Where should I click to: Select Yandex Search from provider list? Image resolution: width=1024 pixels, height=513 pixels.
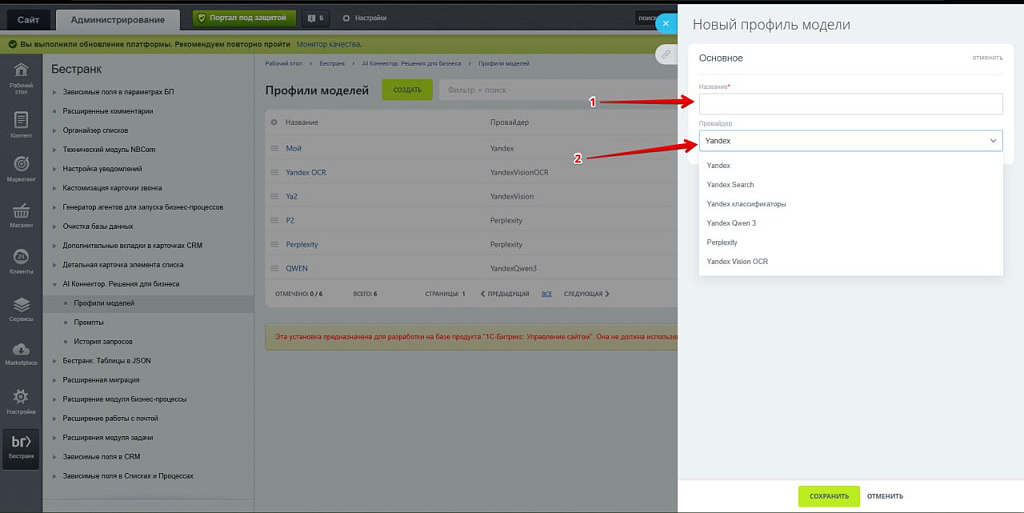[730, 185]
